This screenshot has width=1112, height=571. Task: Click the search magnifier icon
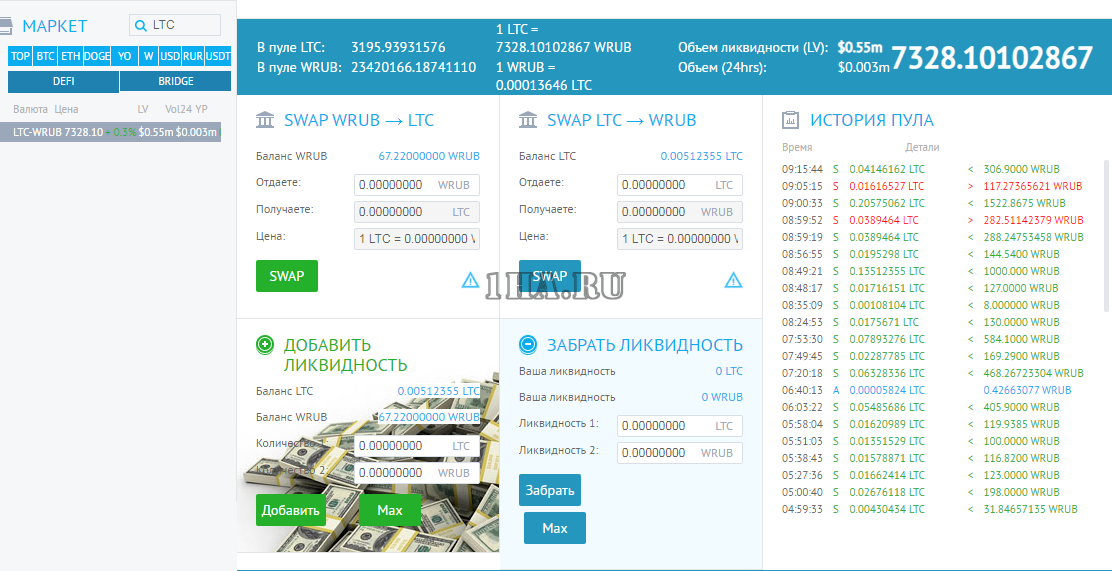(140, 25)
